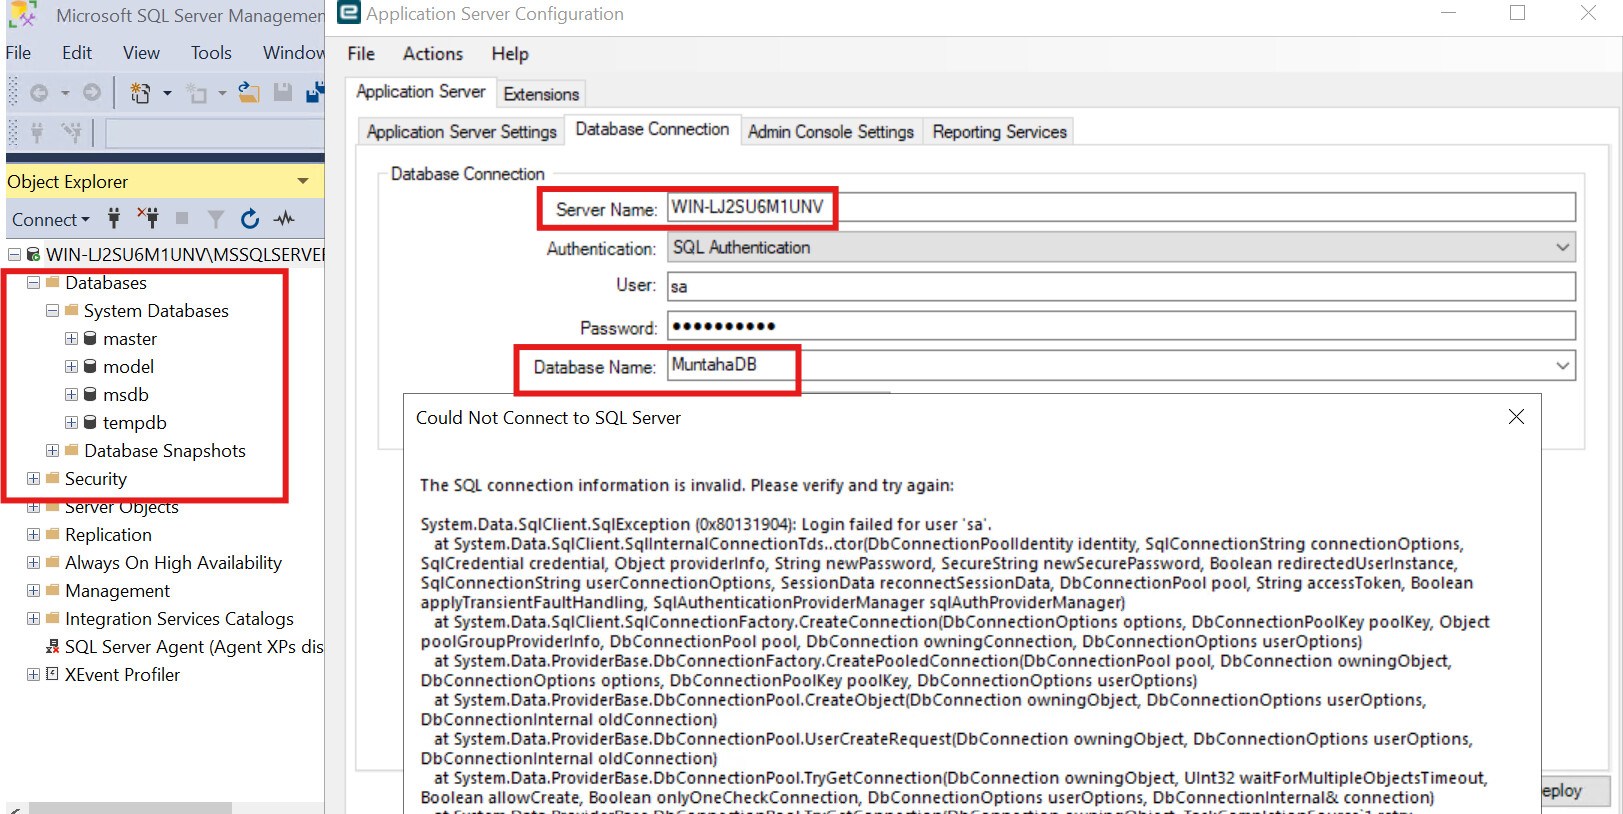This screenshot has height=814, width=1623.
Task: Click the Stop square icon in Object Explorer
Action: coord(182,218)
